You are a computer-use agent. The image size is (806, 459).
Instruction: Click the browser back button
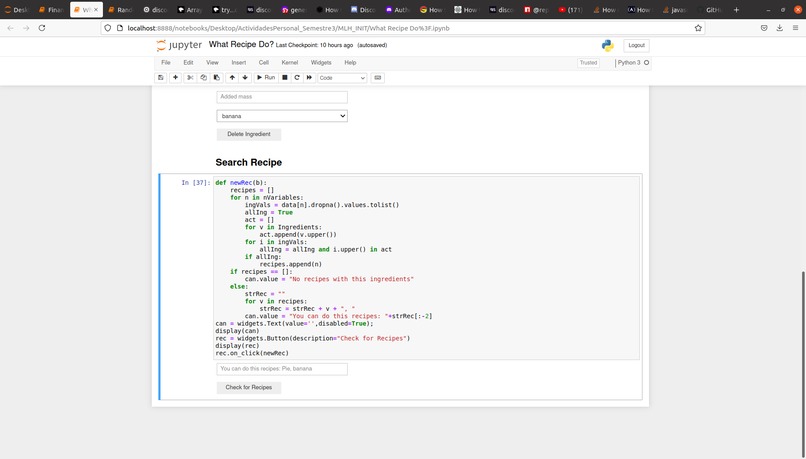click(10, 28)
